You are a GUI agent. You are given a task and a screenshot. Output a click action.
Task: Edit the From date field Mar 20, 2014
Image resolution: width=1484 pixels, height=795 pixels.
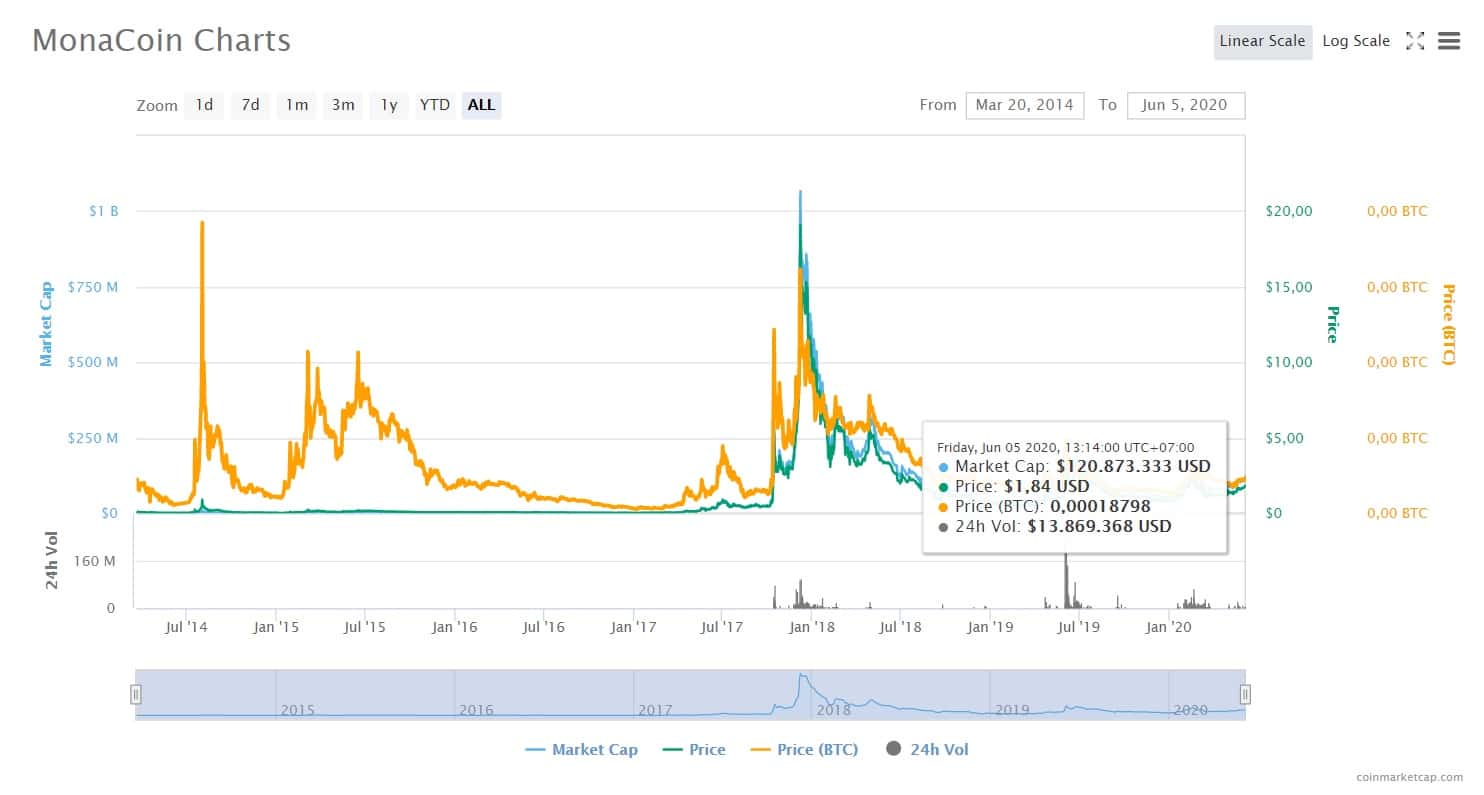(x=1024, y=105)
